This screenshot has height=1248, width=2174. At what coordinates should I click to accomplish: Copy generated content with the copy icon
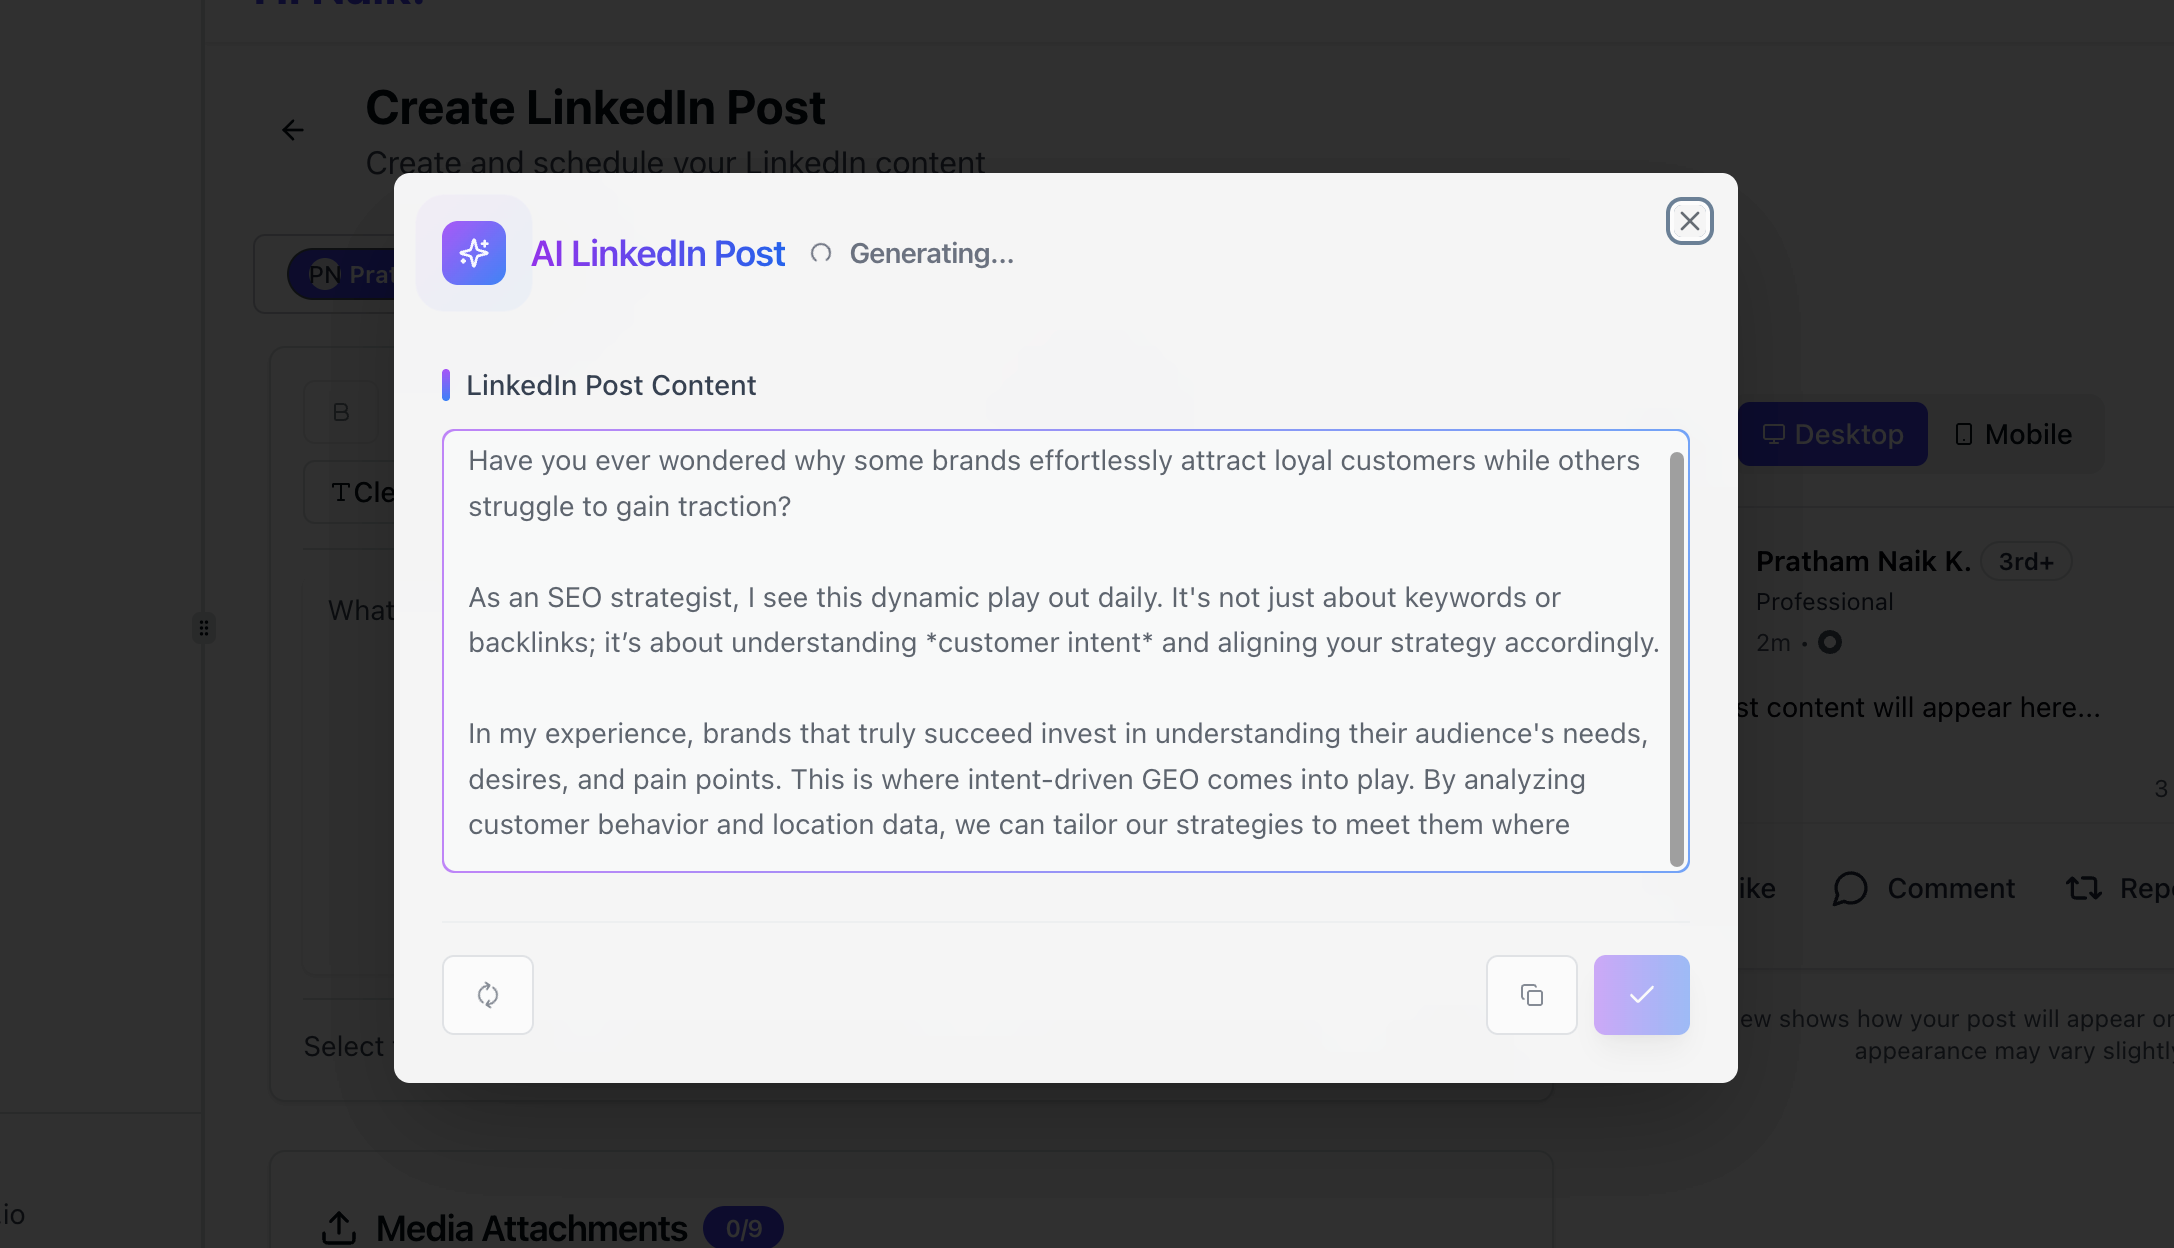point(1531,995)
